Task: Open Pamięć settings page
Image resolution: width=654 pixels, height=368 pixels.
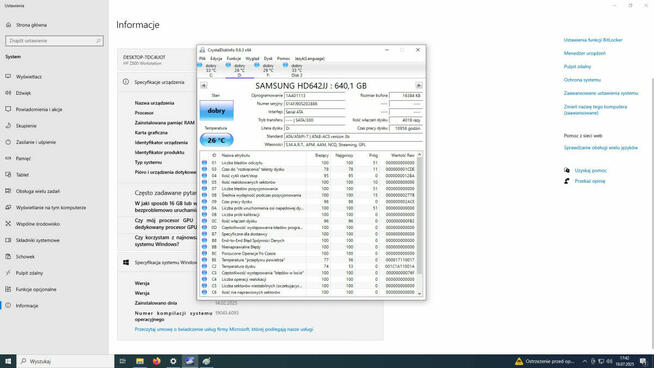Action: (23, 159)
